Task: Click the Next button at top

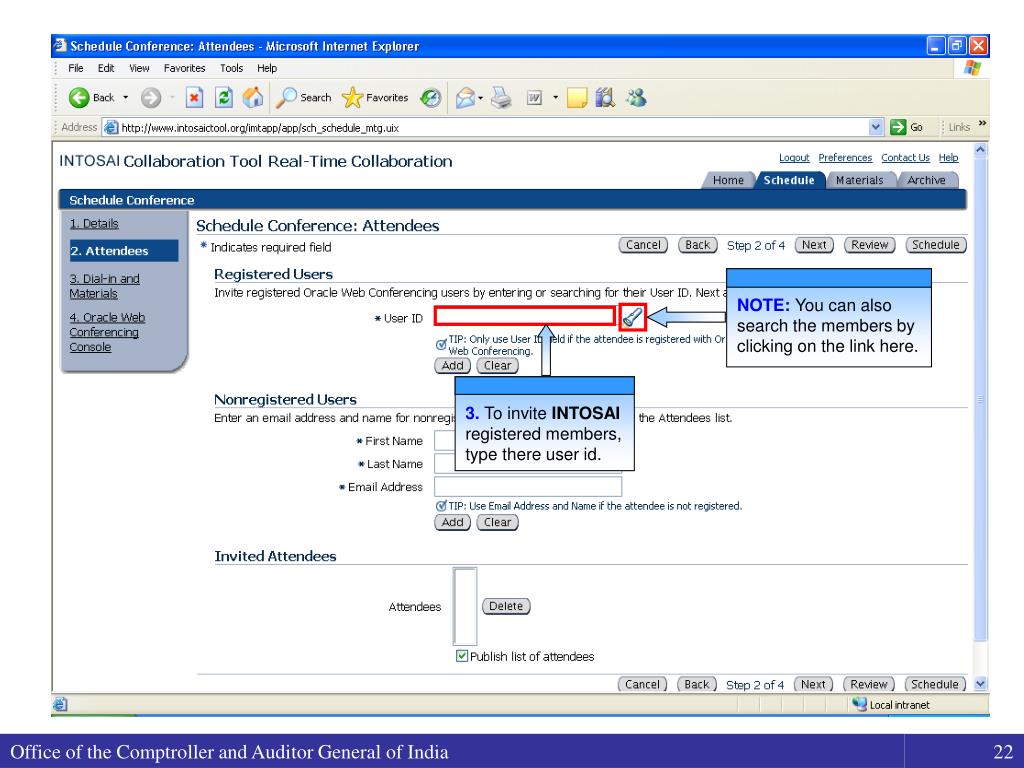Action: click(x=815, y=245)
